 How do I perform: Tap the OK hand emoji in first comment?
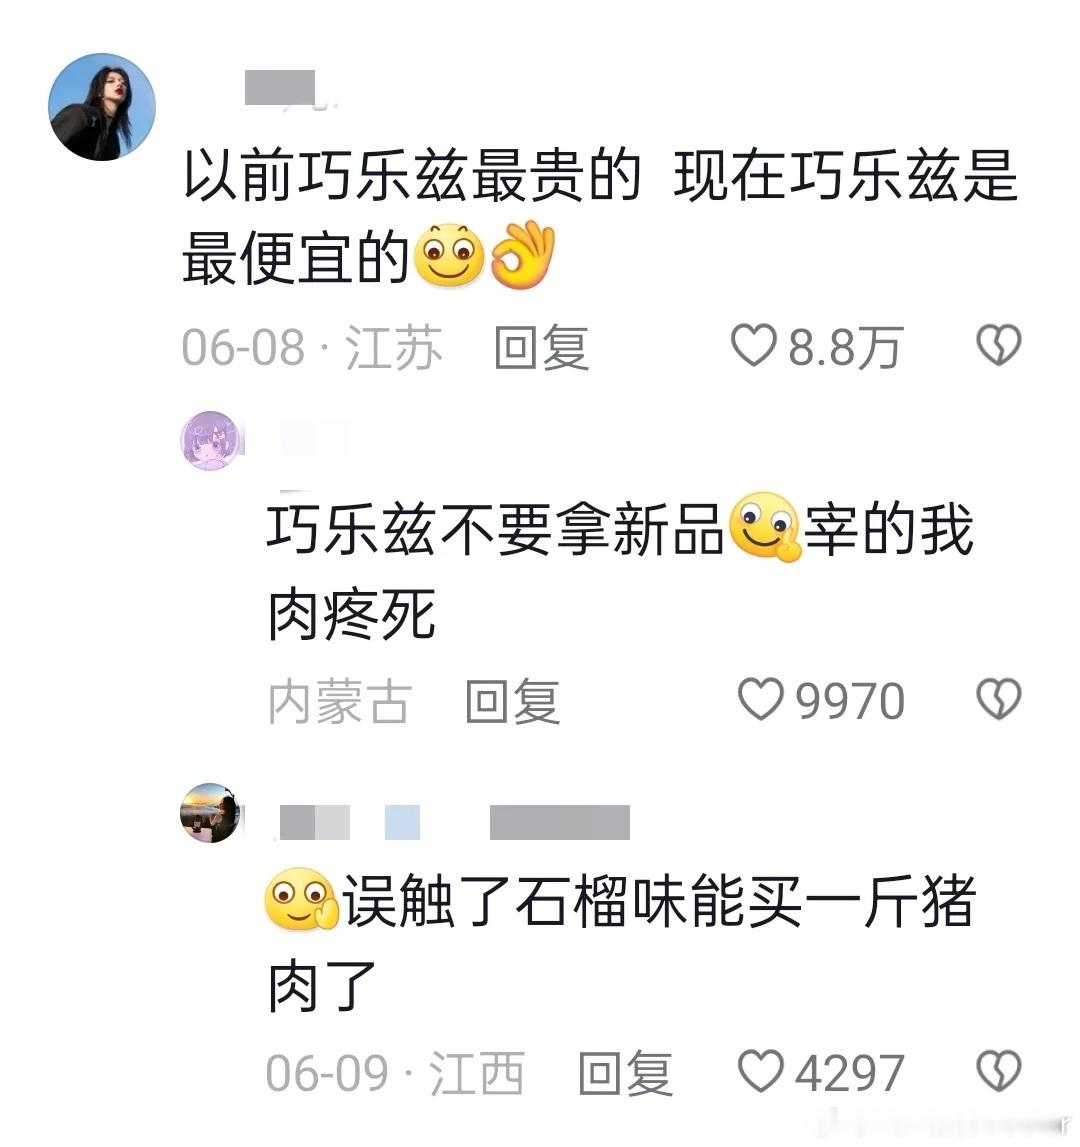tap(522, 255)
